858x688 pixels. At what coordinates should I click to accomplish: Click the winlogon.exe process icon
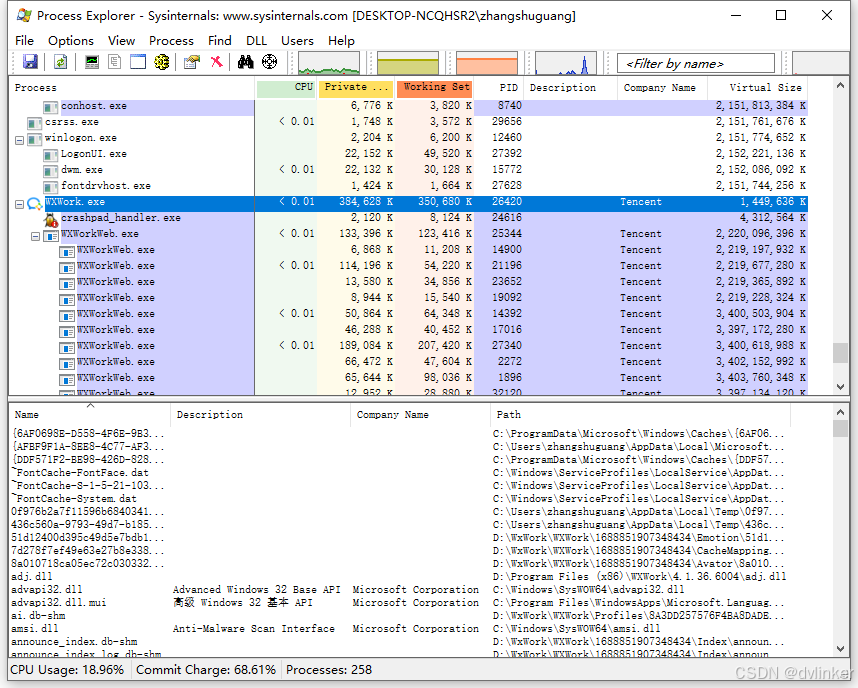coord(34,139)
